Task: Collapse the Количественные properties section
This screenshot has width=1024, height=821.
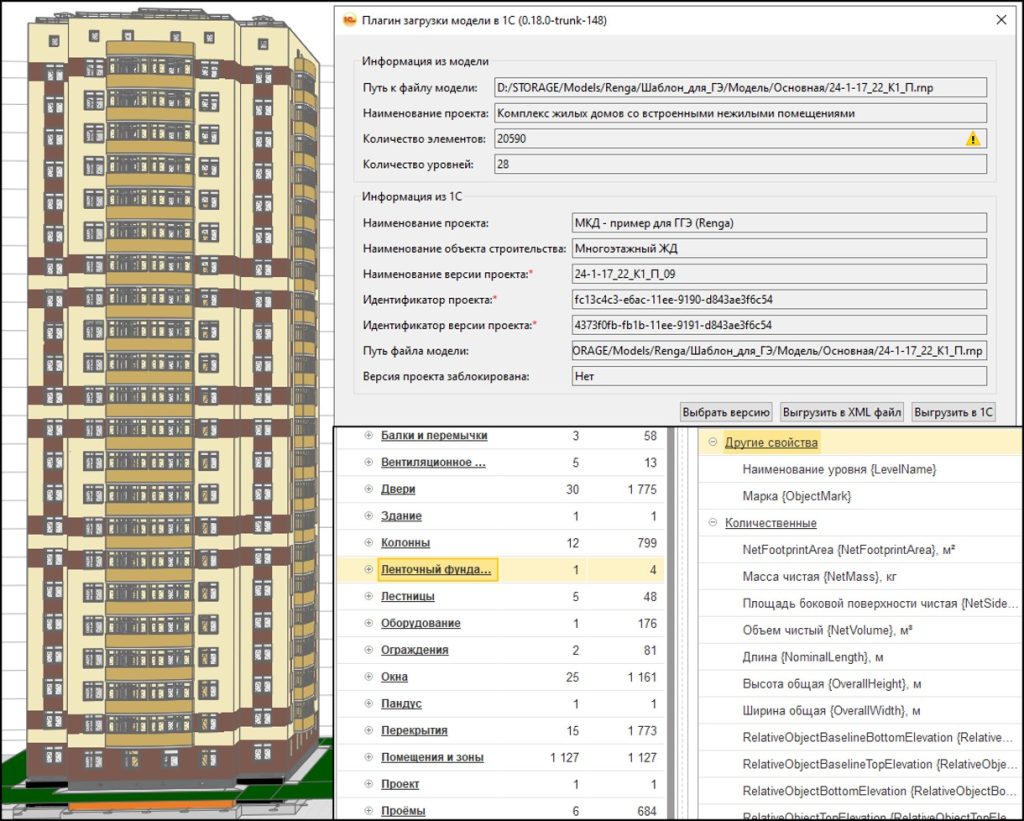Action: coord(712,523)
